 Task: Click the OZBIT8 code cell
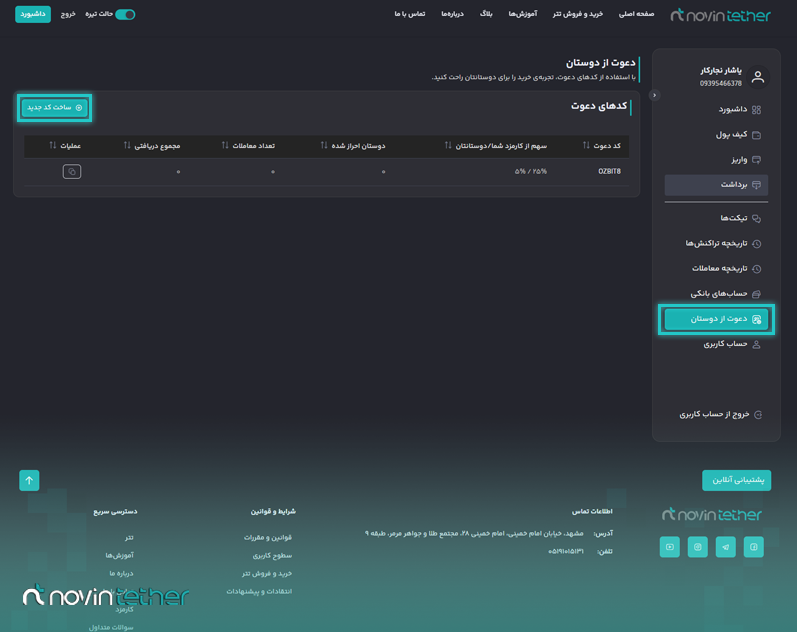coord(609,171)
